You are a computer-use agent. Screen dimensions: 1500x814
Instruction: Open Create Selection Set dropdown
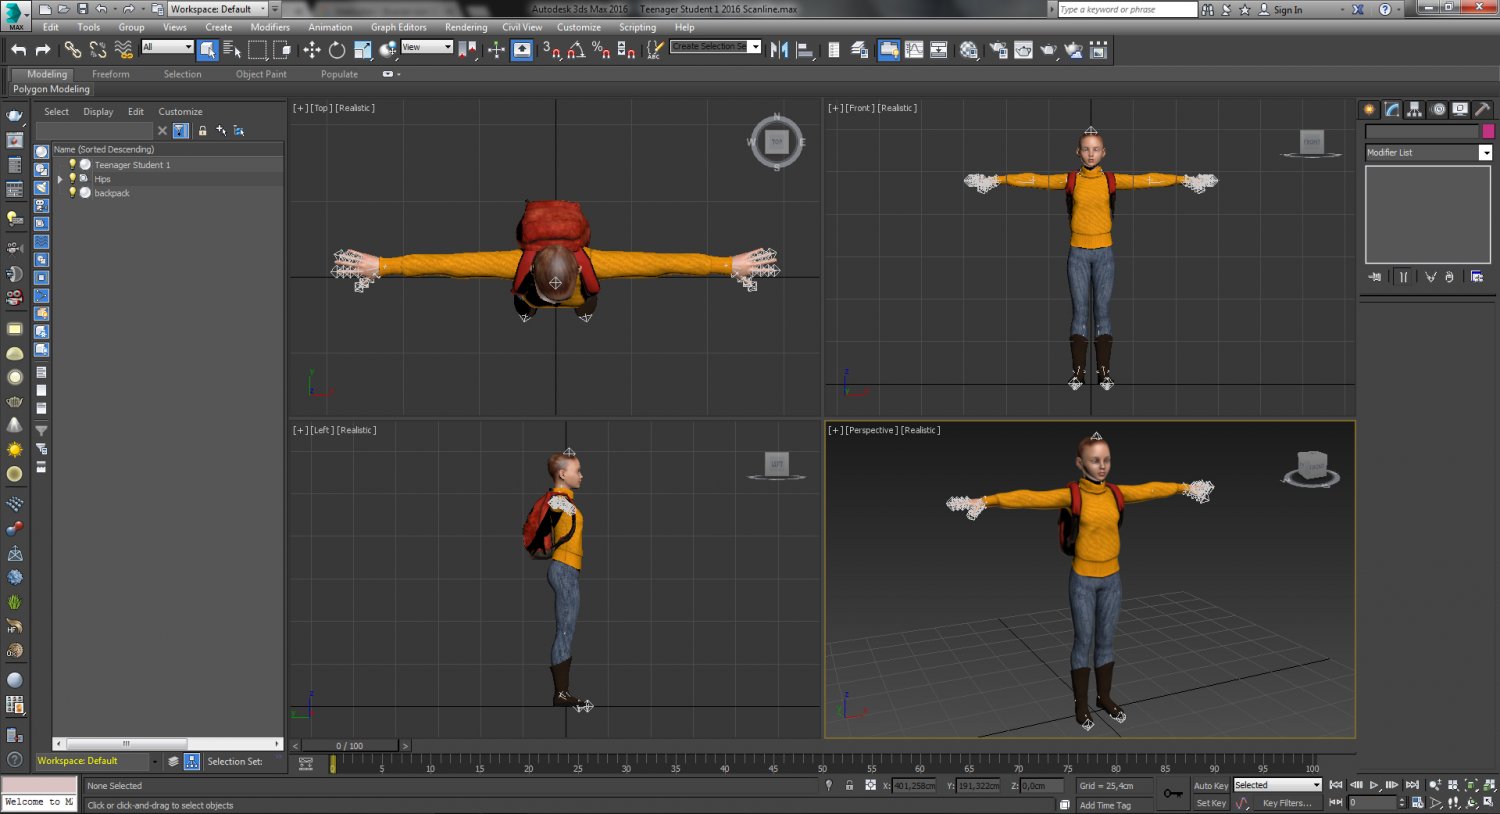pyautogui.click(x=715, y=47)
